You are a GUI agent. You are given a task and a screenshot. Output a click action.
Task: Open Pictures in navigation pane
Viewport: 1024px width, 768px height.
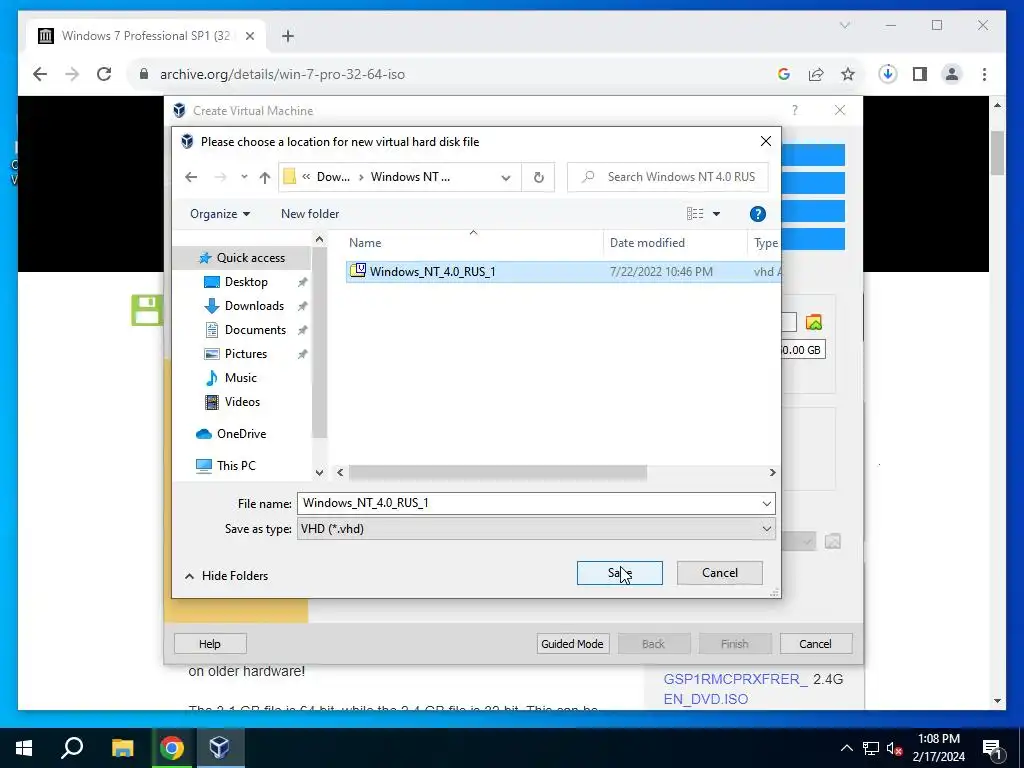pyautogui.click(x=246, y=354)
